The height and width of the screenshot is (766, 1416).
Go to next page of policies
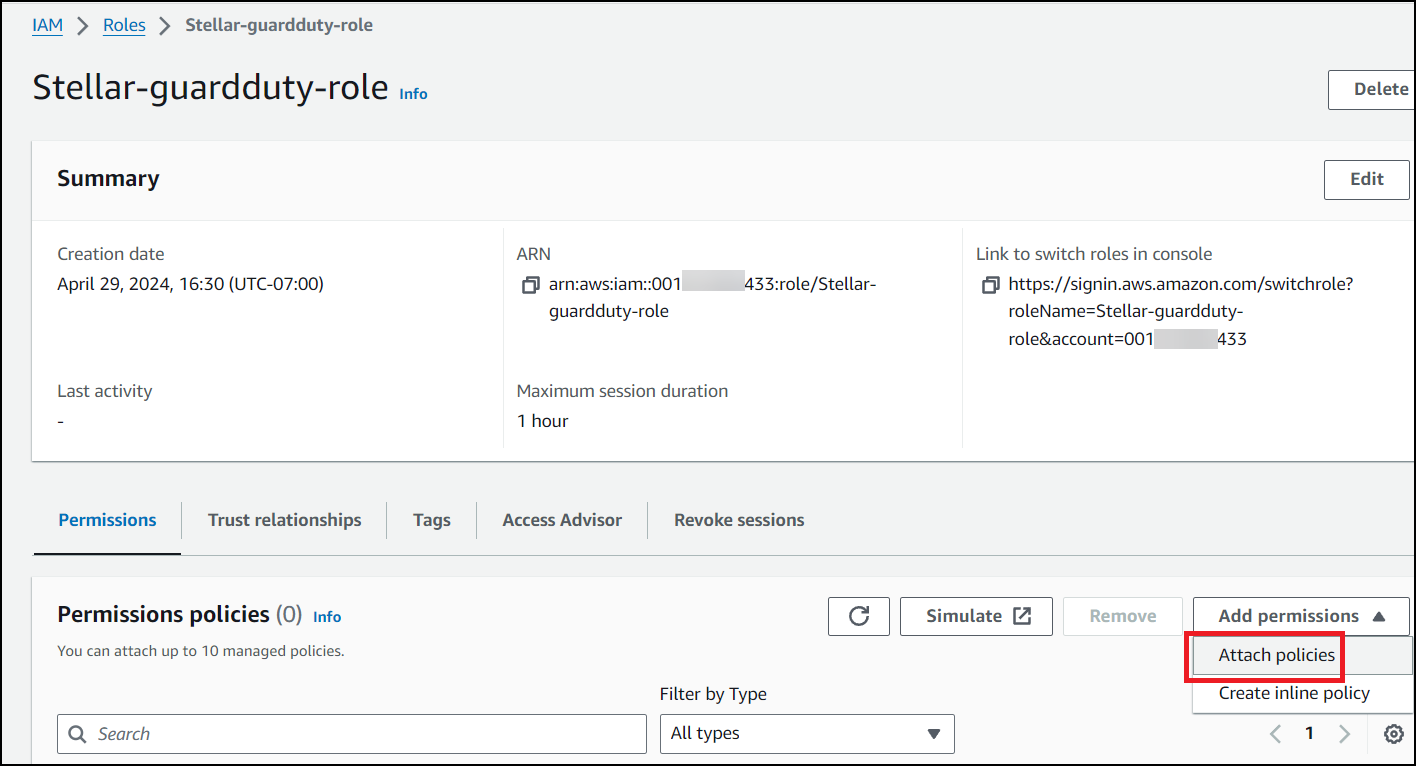click(1344, 734)
